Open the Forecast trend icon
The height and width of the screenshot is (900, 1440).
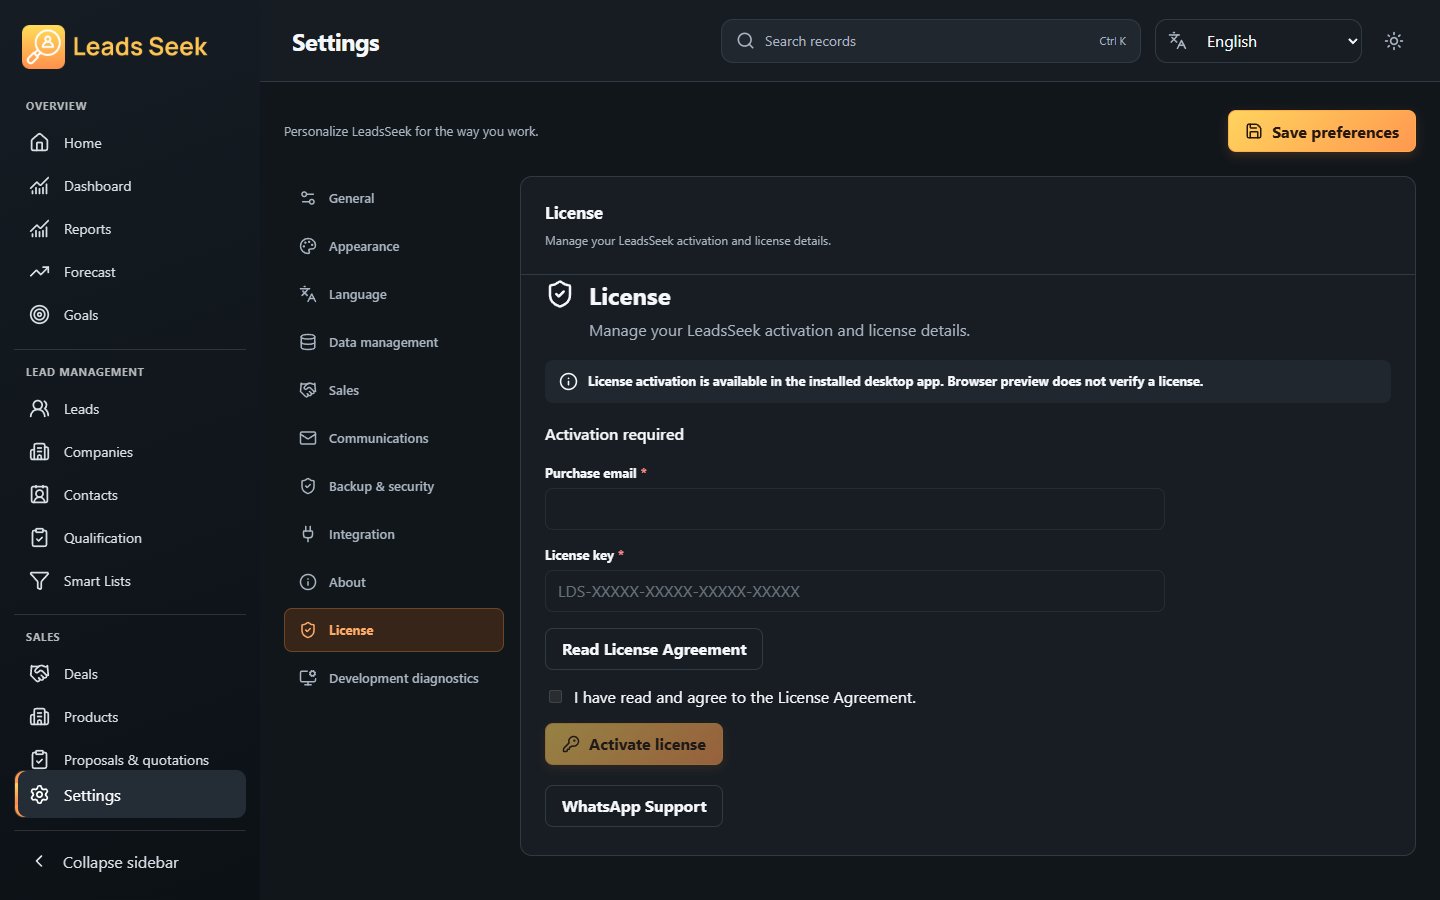39,272
